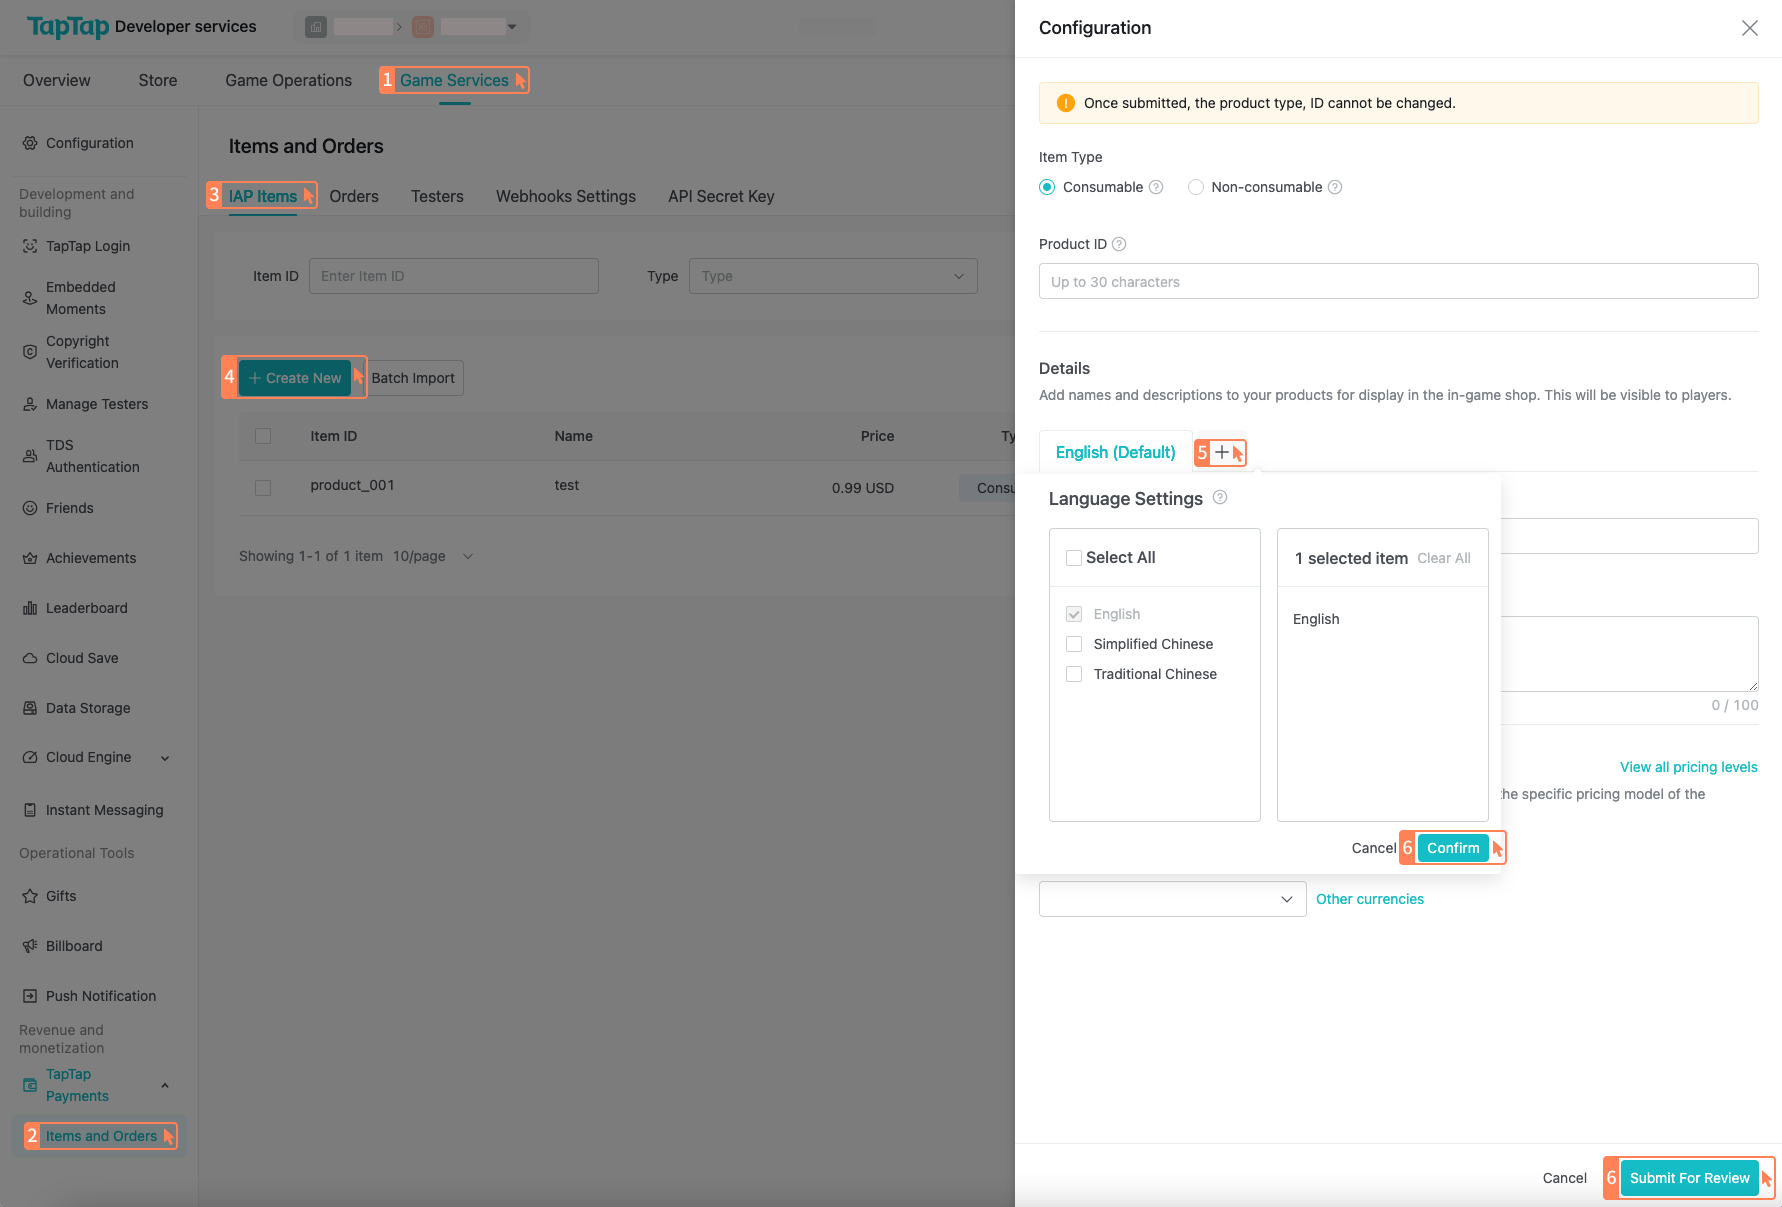
Task: Open the Game Services tab
Action: pos(454,80)
